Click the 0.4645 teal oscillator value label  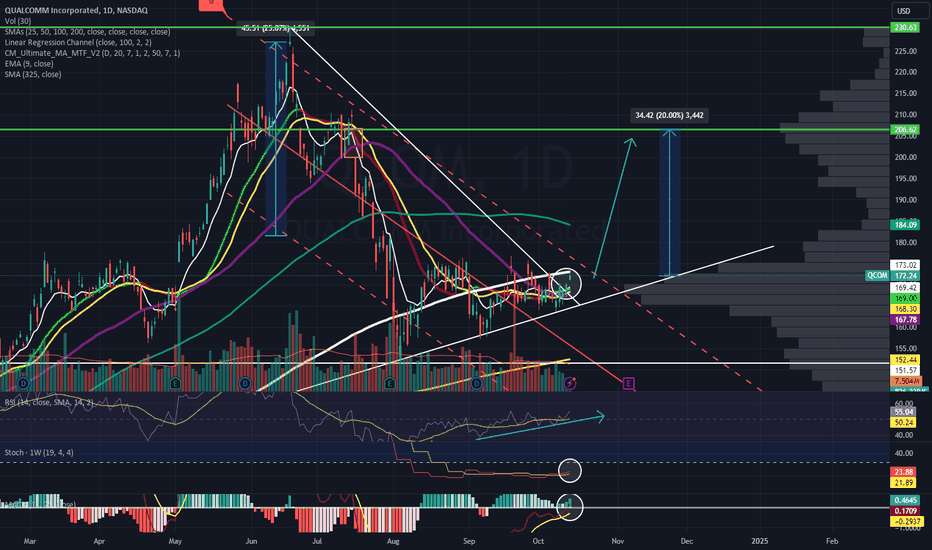pyautogui.click(x=905, y=501)
